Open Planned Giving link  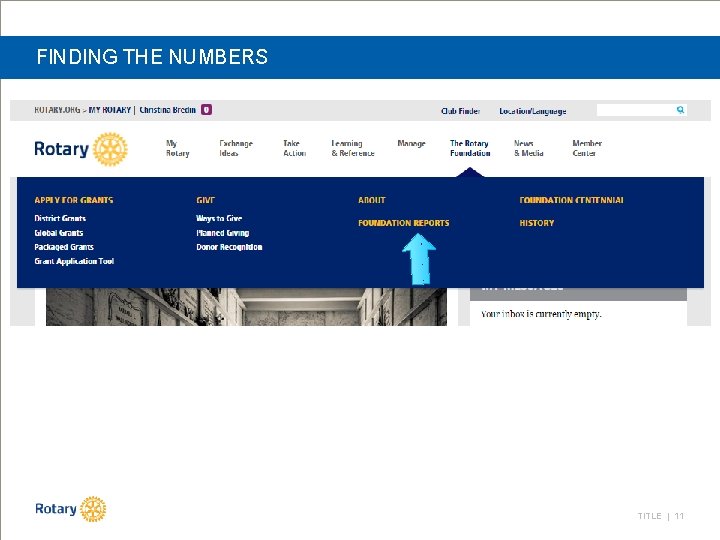click(x=223, y=233)
